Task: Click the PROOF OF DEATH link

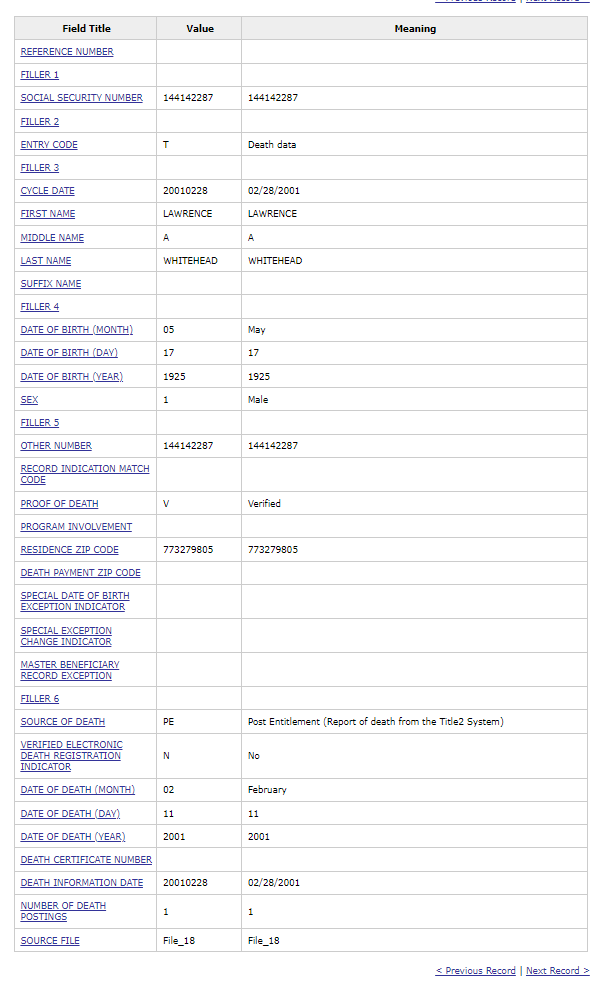Action: [x=59, y=504]
